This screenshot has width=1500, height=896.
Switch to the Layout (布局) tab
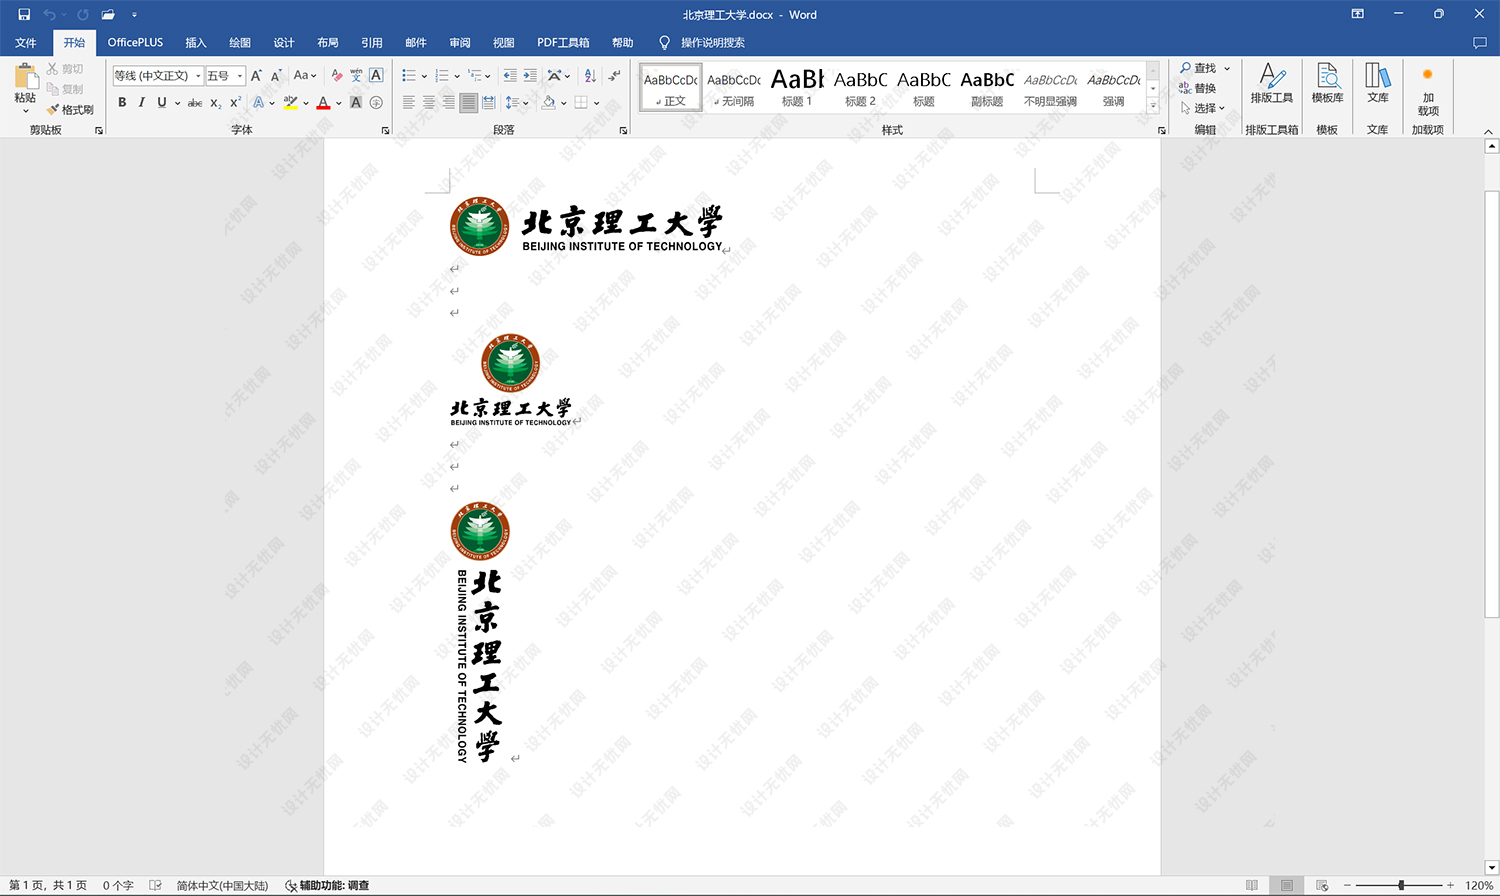(328, 43)
